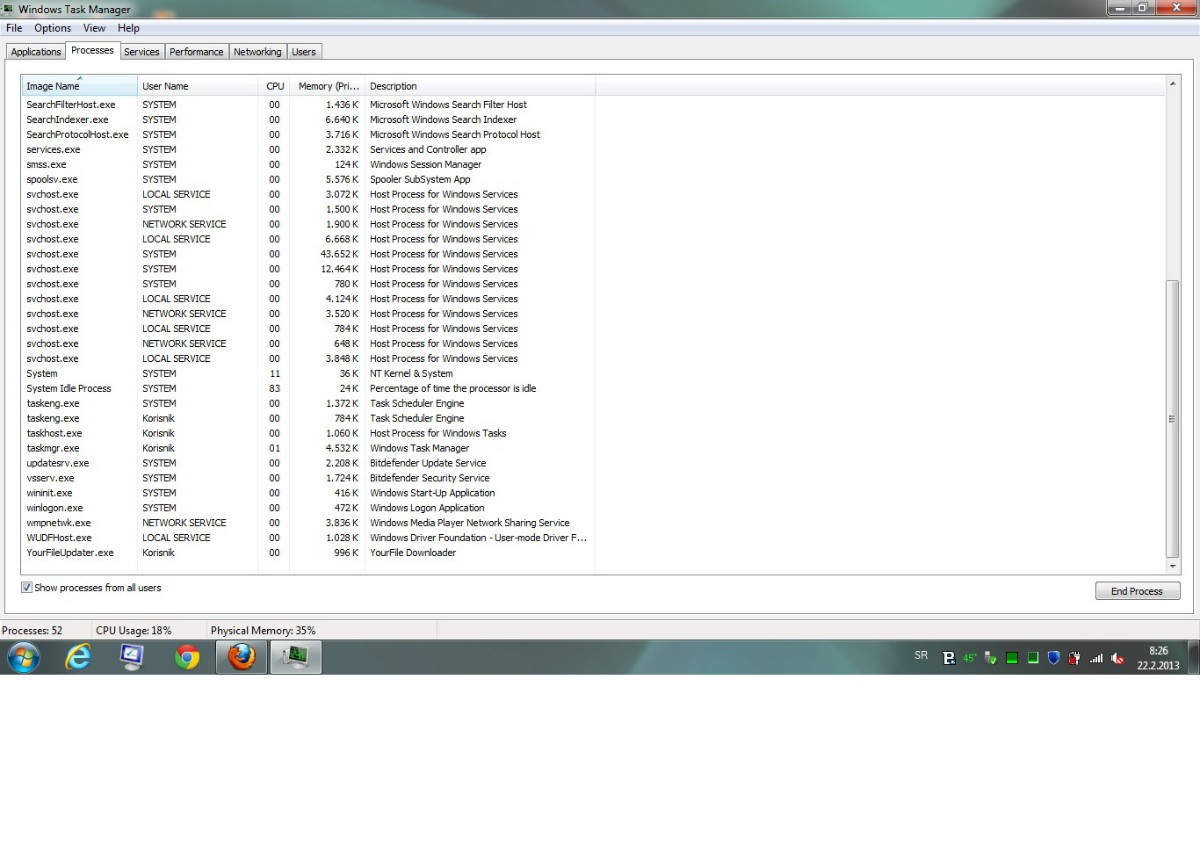Open the blue shield security tray icon
This screenshot has height=843, width=1200.
tap(1054, 658)
